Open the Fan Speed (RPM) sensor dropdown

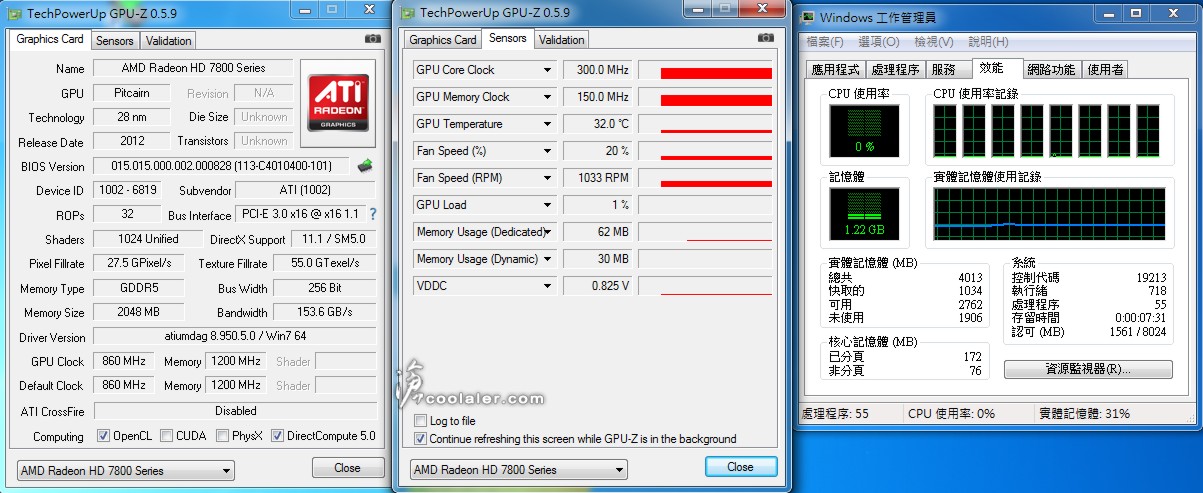(547, 178)
